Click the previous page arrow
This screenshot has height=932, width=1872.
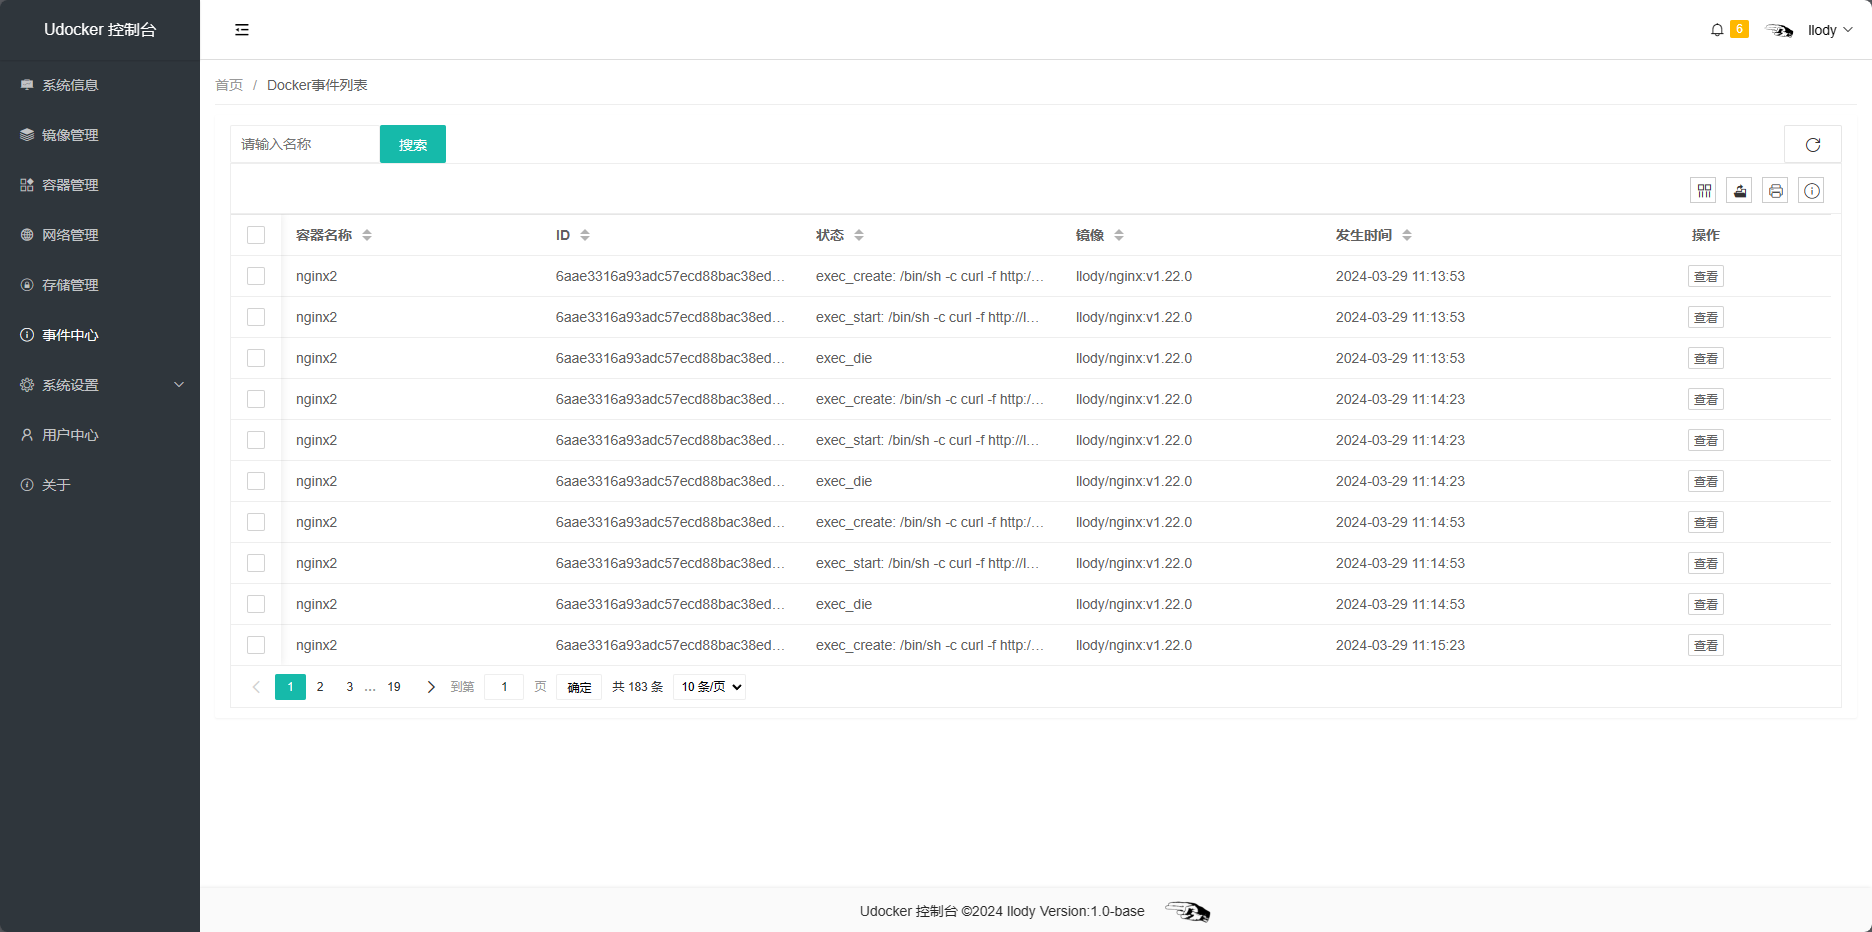coord(256,687)
